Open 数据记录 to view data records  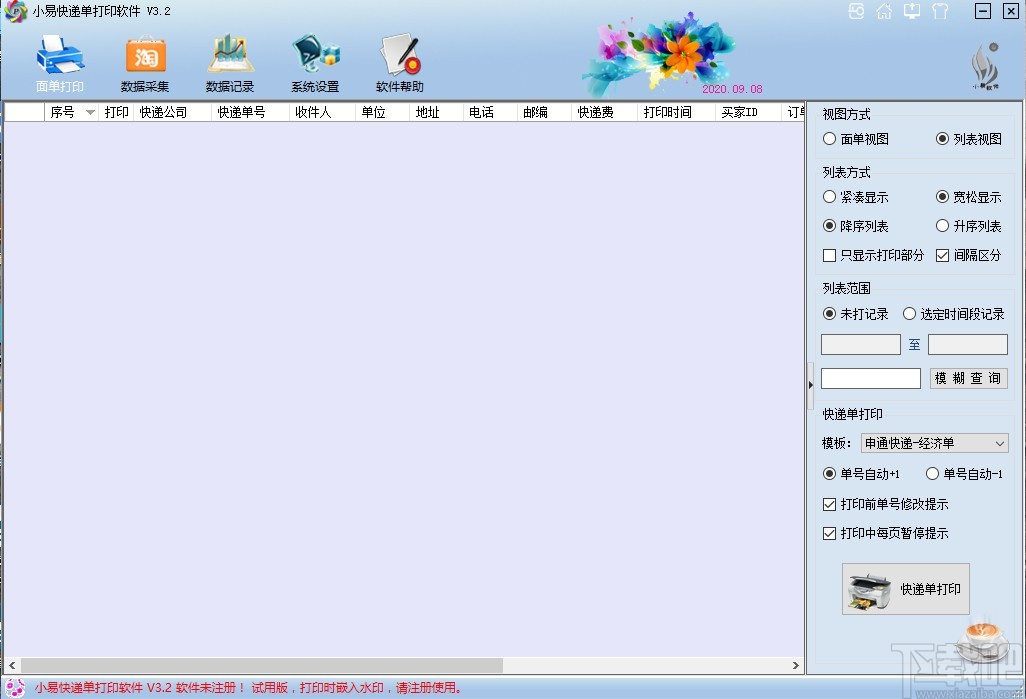229,62
